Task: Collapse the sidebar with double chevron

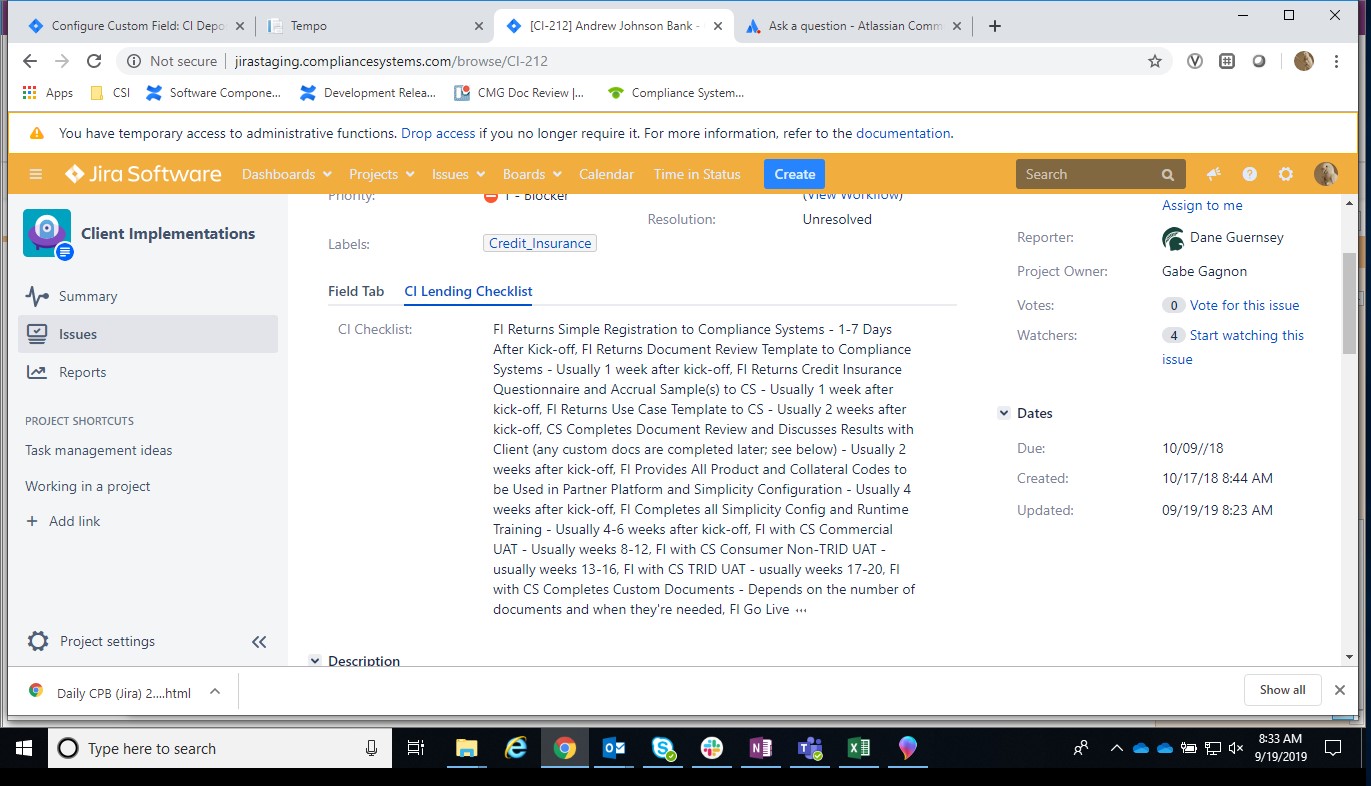Action: (259, 642)
